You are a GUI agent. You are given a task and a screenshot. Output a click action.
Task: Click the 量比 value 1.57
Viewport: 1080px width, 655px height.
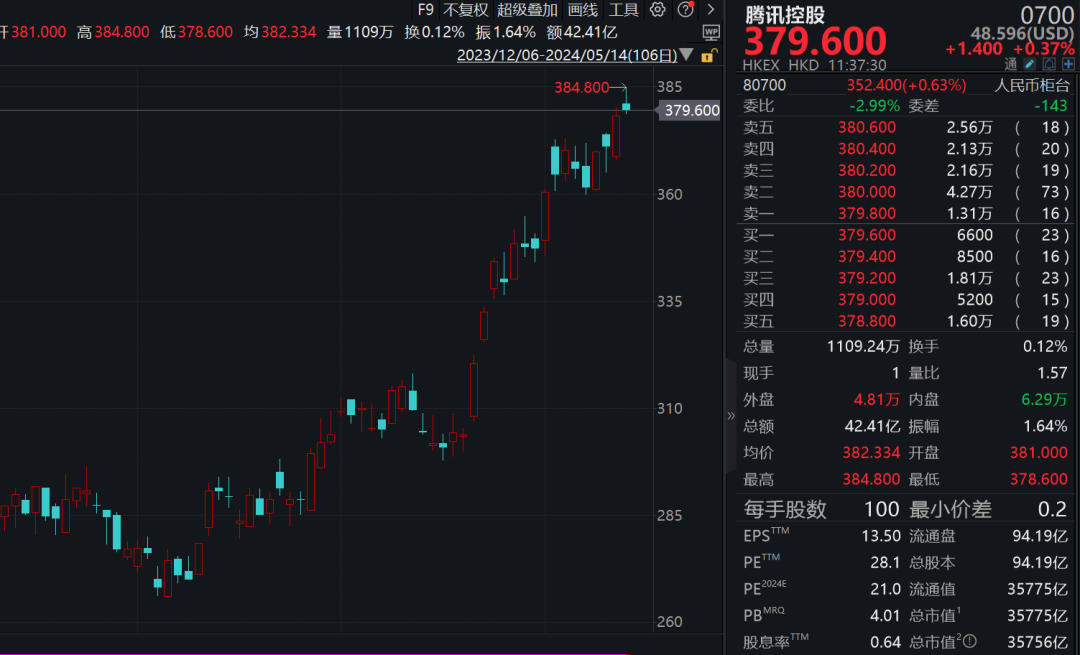(1052, 373)
